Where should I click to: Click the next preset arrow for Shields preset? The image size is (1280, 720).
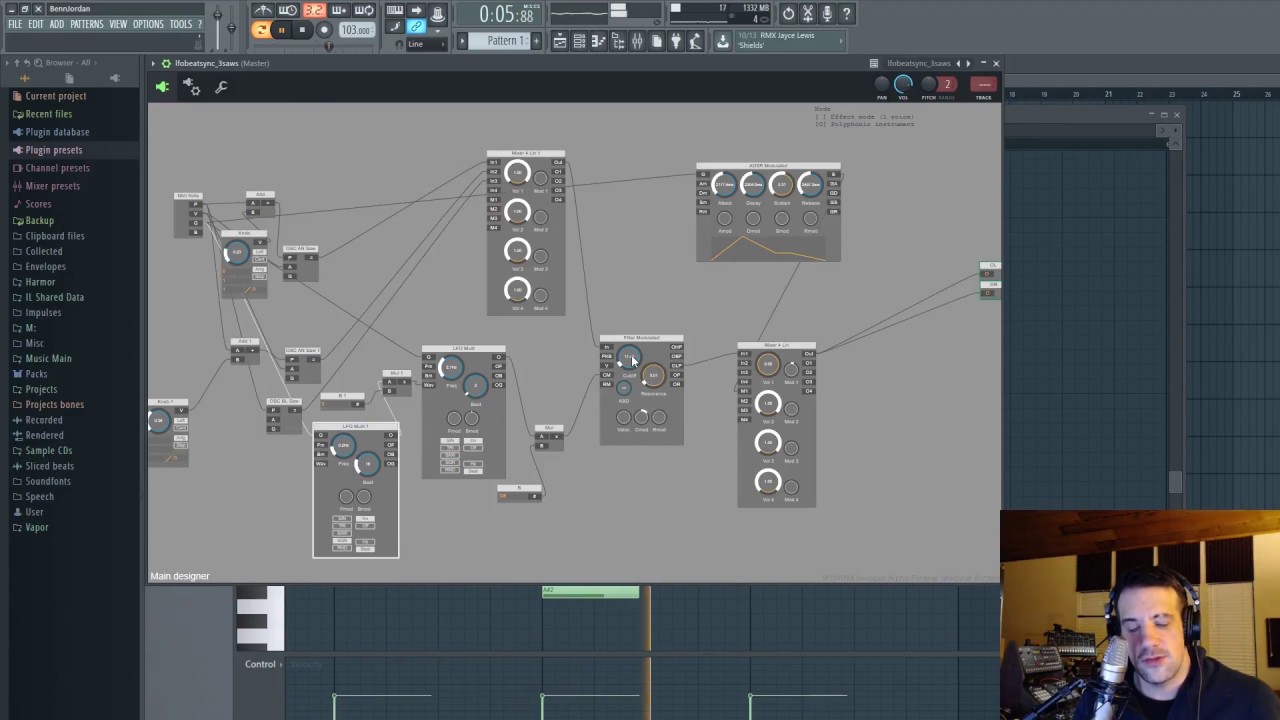(840, 41)
